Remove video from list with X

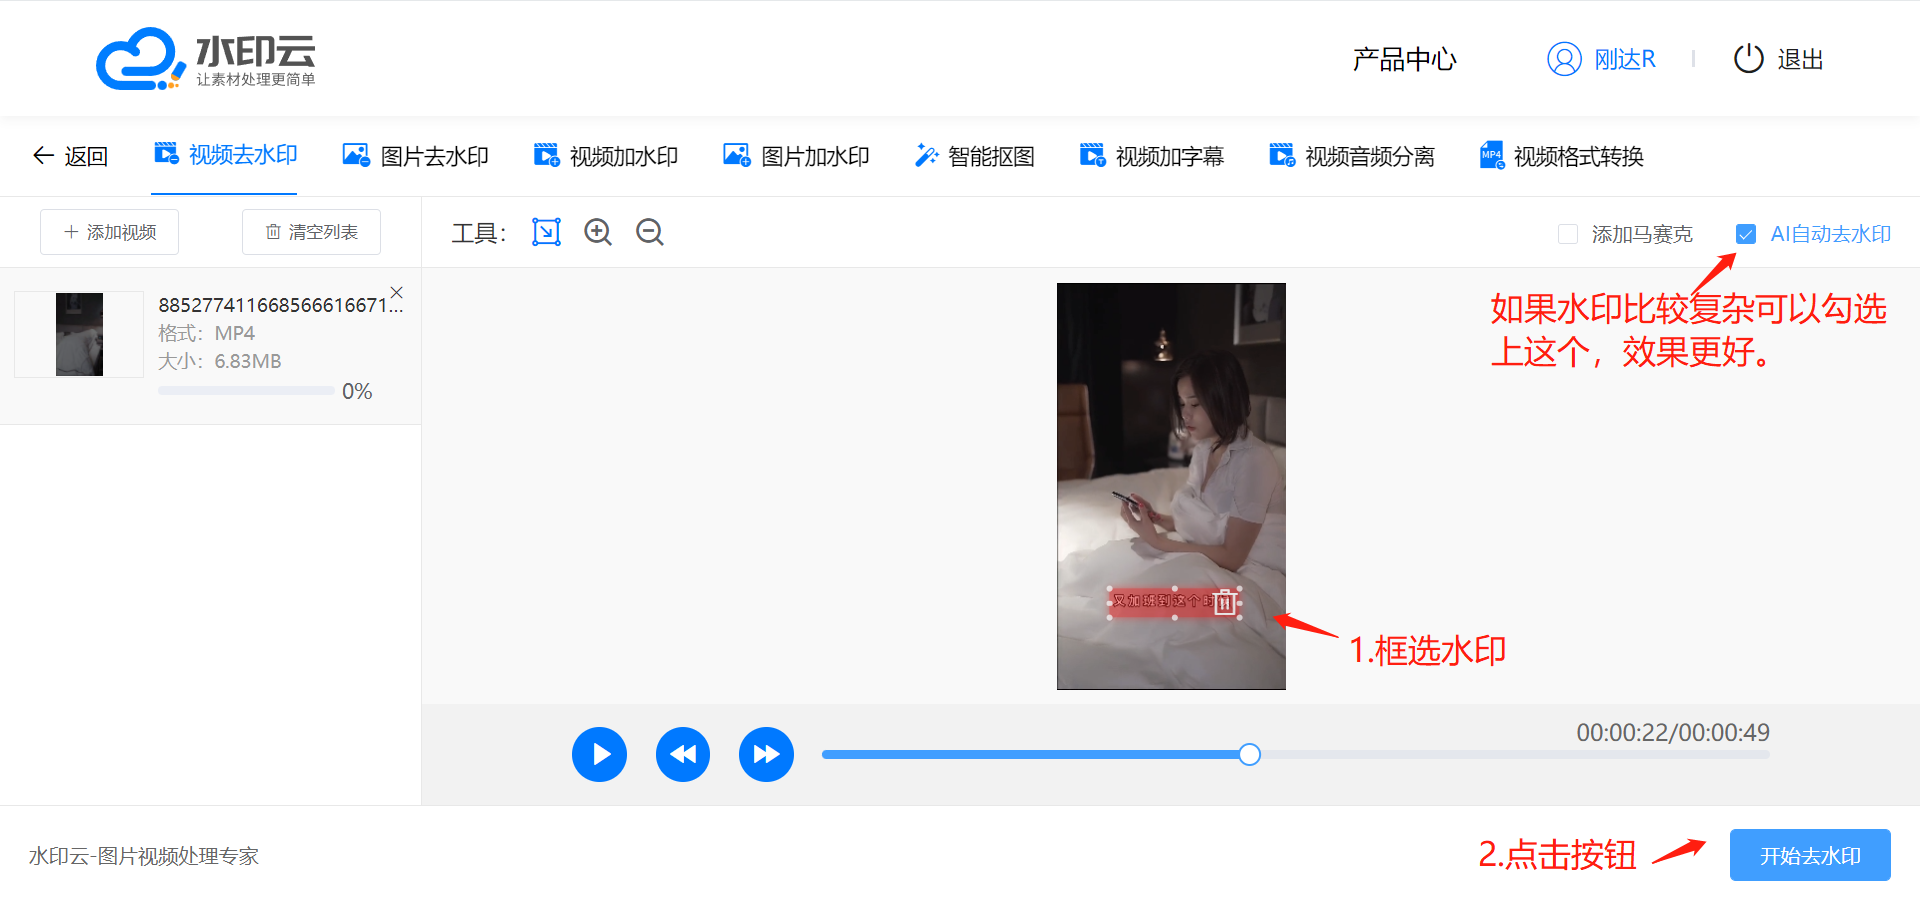coord(397,292)
